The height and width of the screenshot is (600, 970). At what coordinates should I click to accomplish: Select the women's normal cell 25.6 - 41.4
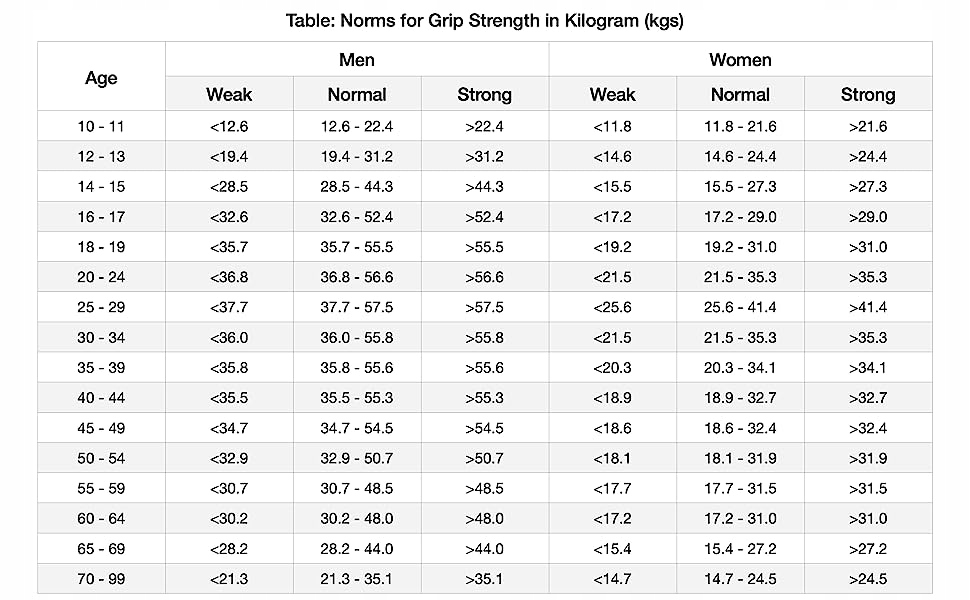pos(740,308)
